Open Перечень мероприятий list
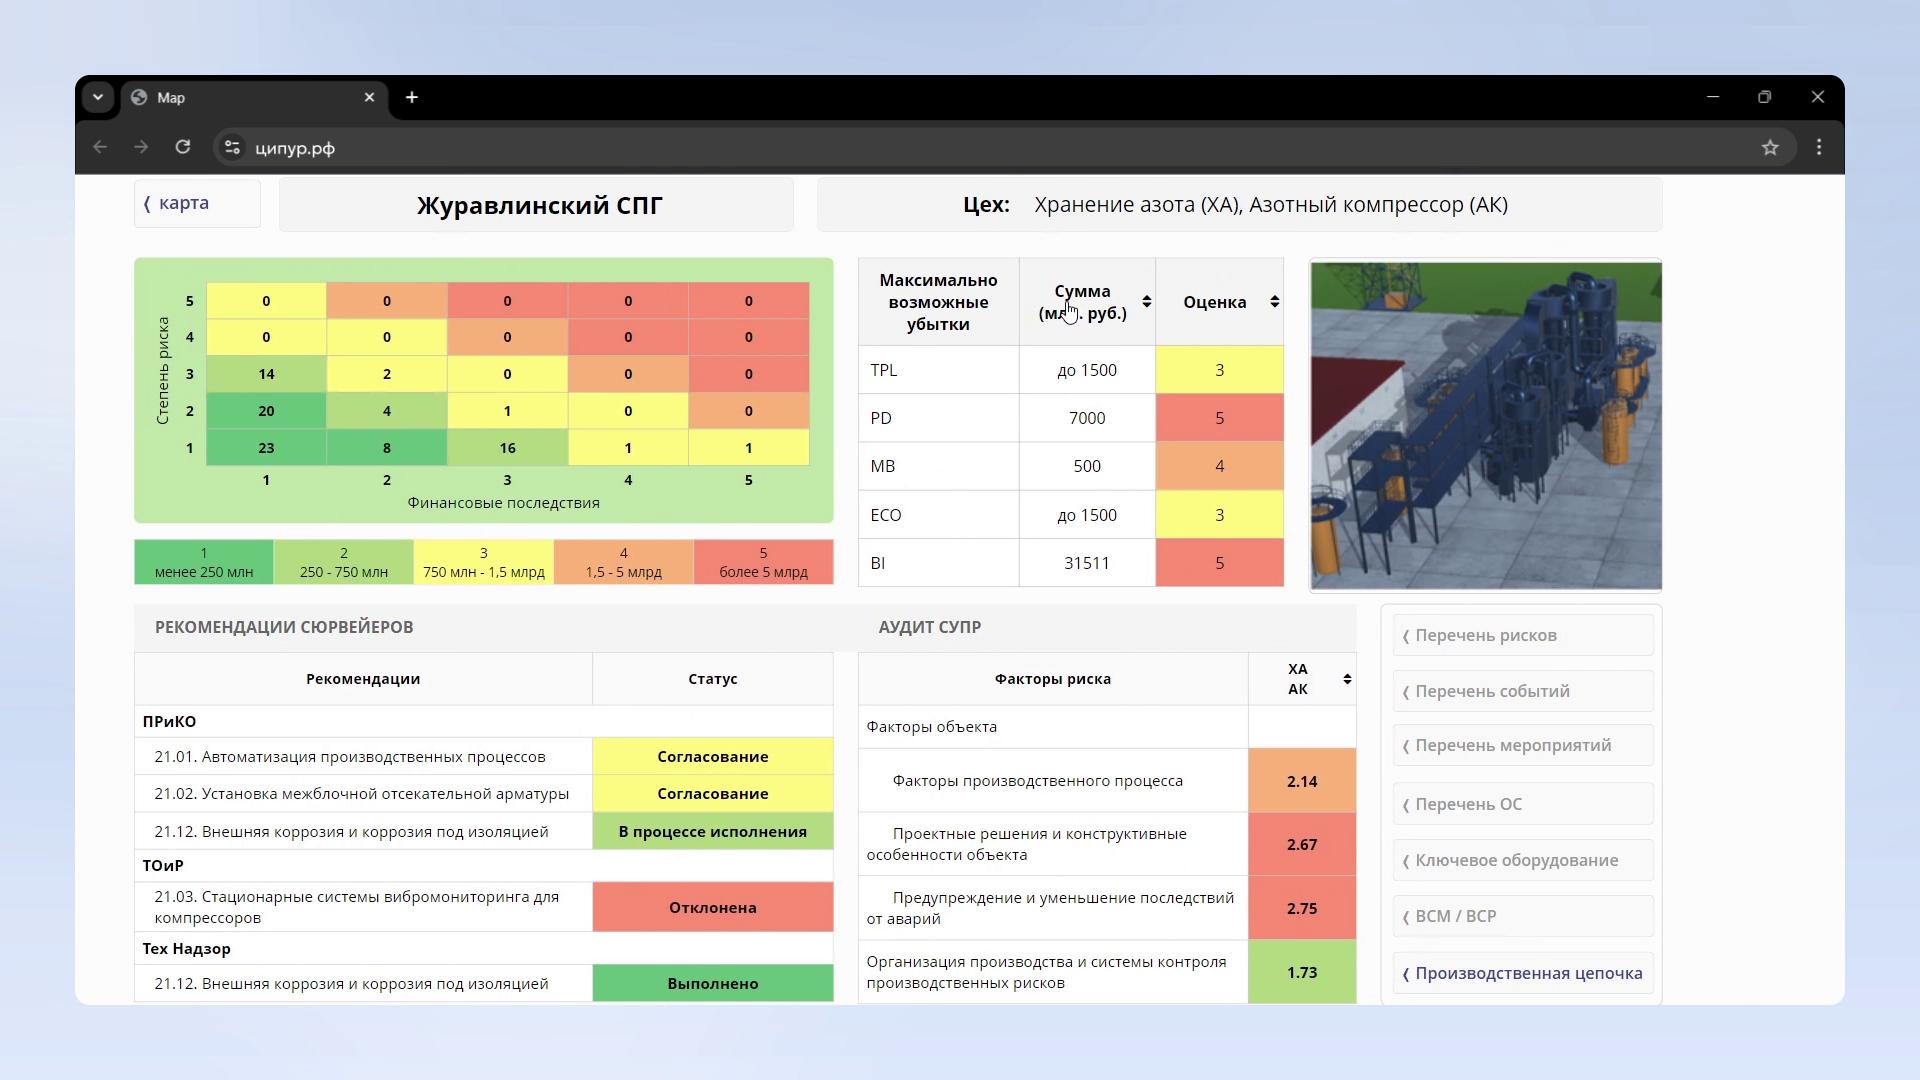This screenshot has height=1080, width=1920. [x=1522, y=745]
